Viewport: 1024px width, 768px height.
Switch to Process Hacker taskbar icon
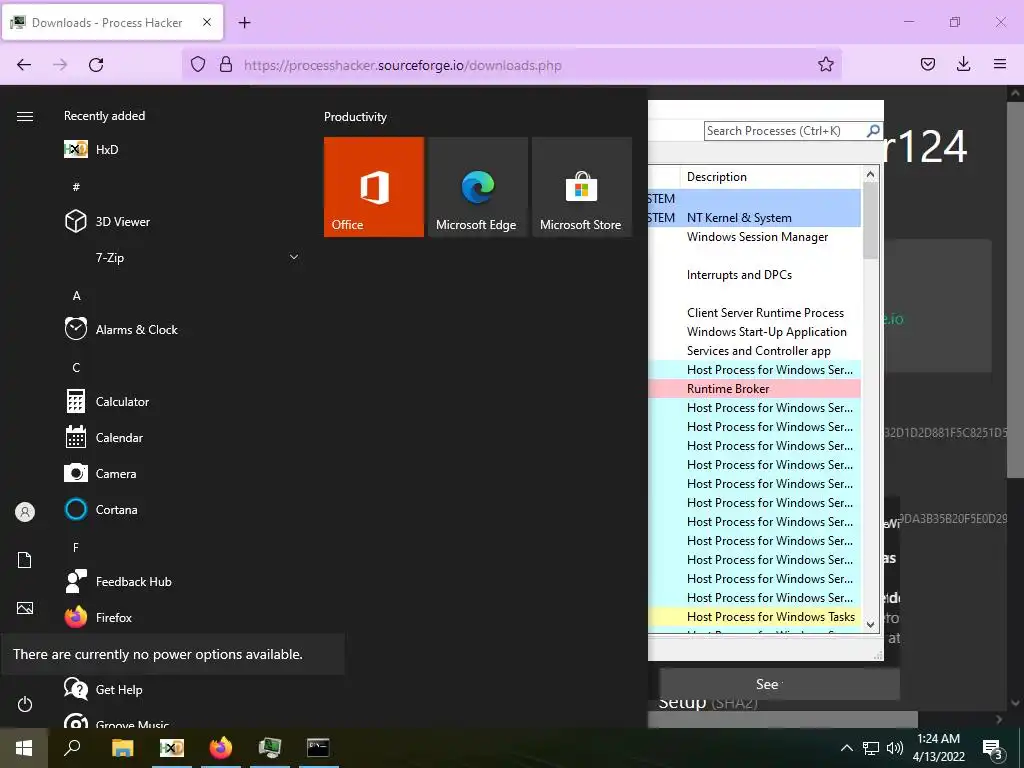click(270, 748)
